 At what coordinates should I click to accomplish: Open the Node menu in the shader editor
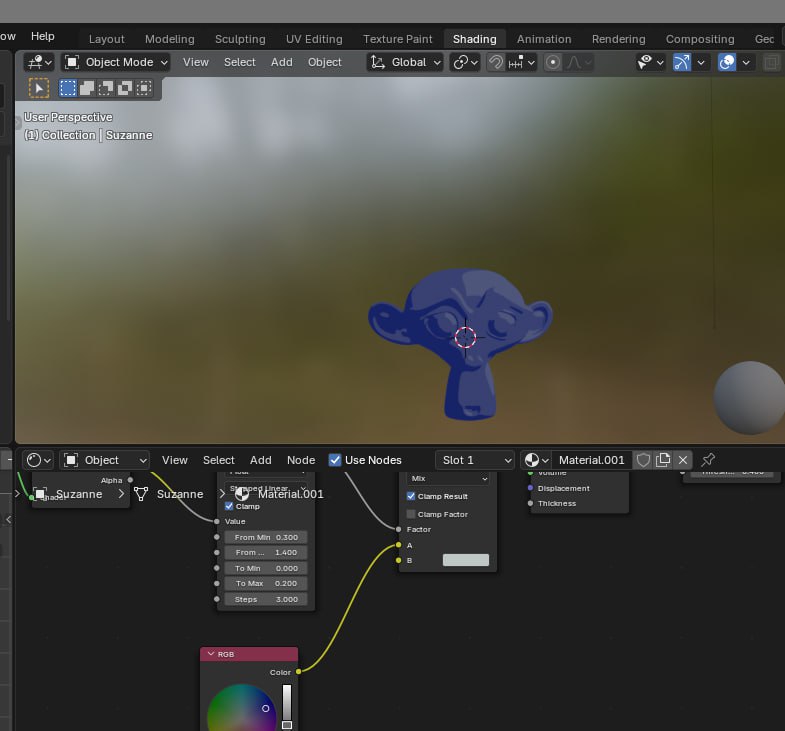click(301, 460)
